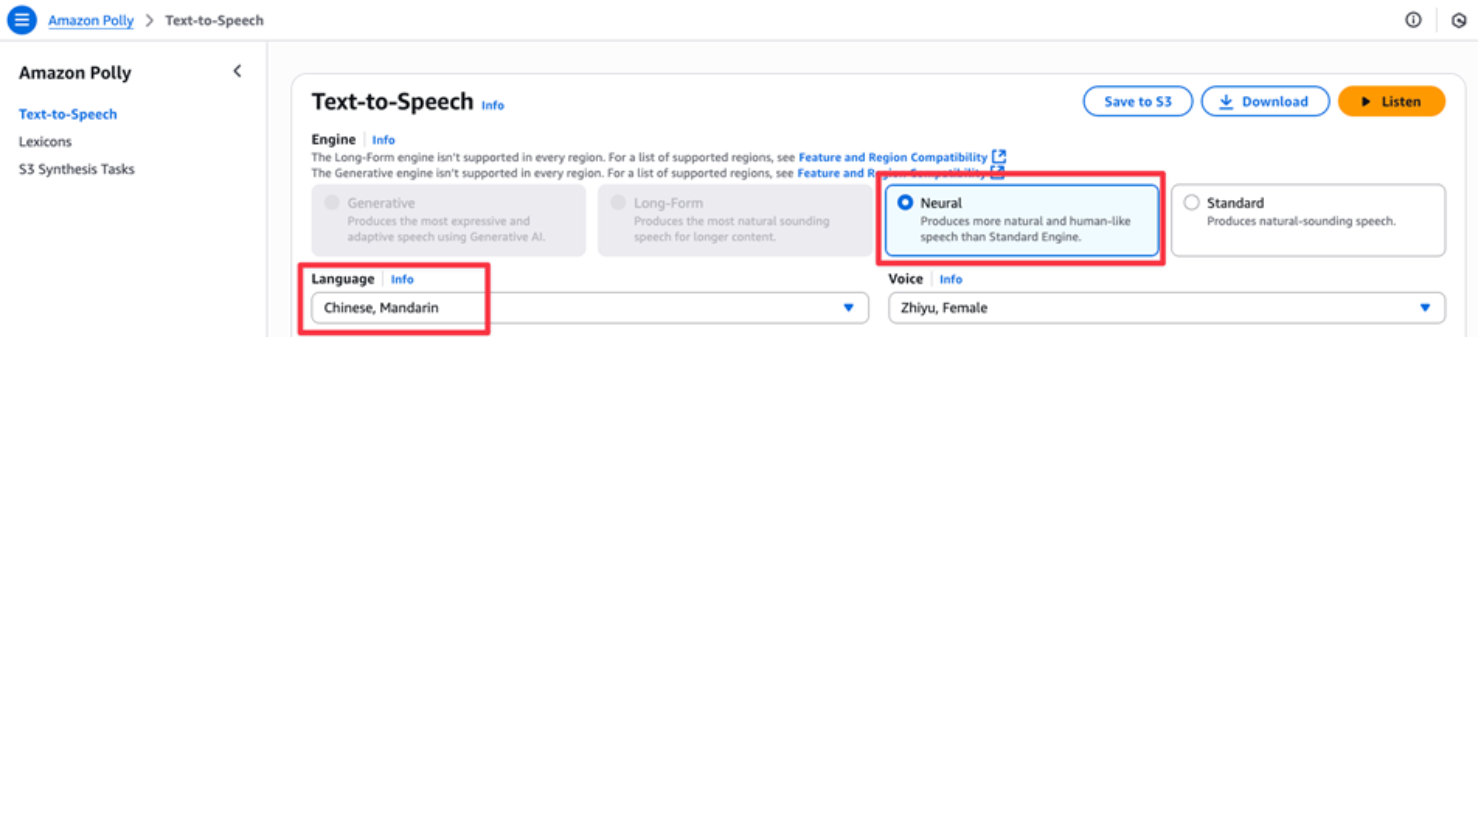Click the Amazon Polly breadcrumb link
Screen dimensions: 1478x830
[90, 20]
